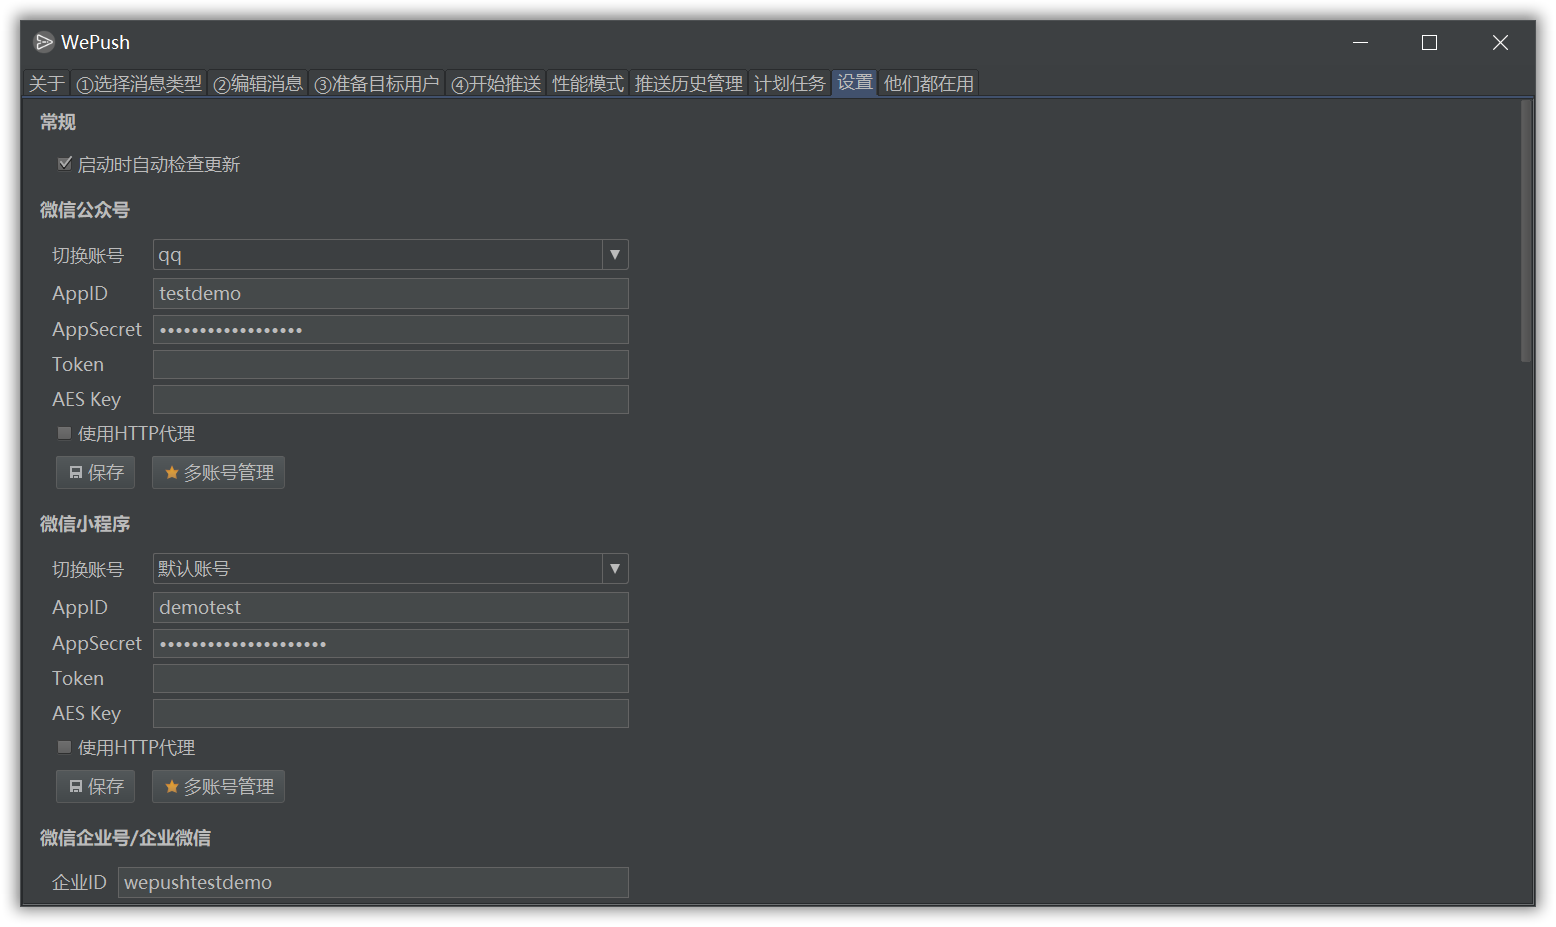Open the ②编辑消息 tab
Viewport: 1556px width, 927px height.
(259, 84)
